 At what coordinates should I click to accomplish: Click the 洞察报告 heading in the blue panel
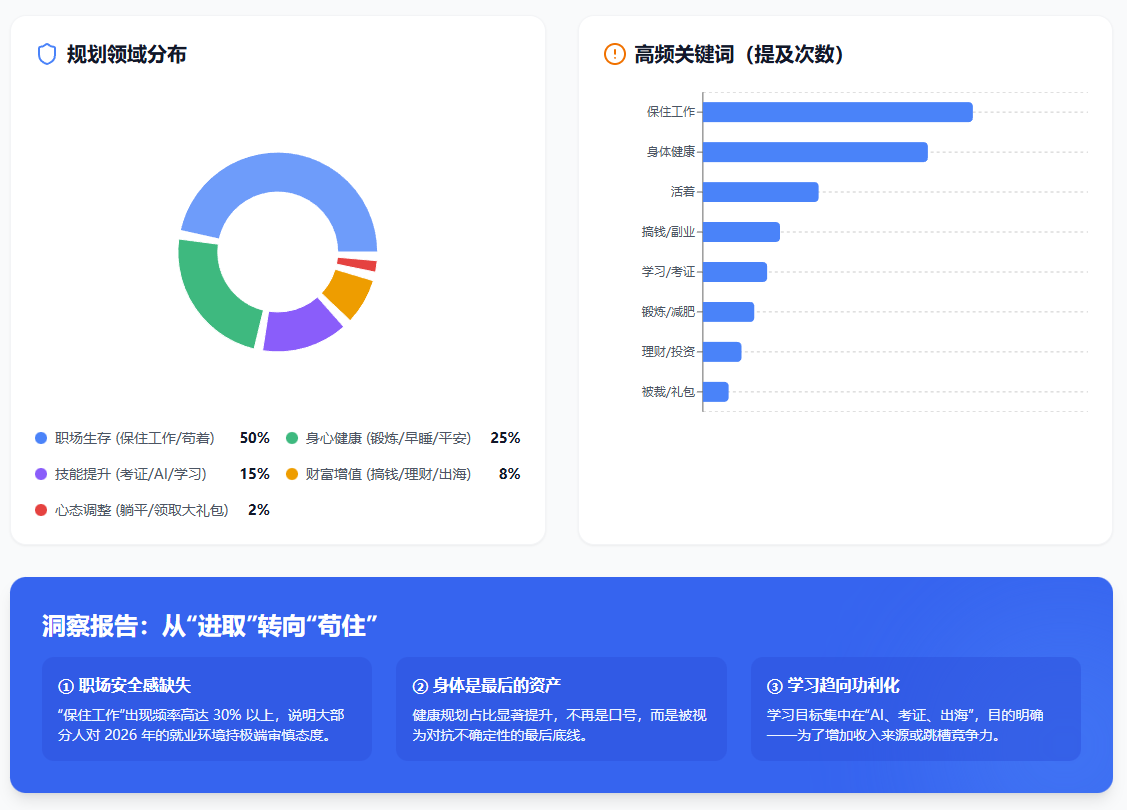[x=209, y=626]
